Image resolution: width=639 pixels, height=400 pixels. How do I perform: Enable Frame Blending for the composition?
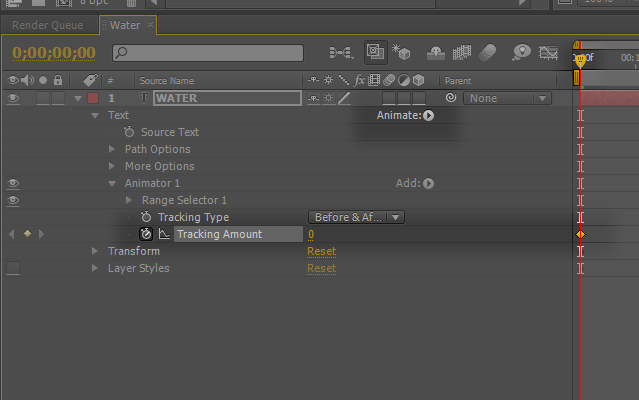pos(462,52)
